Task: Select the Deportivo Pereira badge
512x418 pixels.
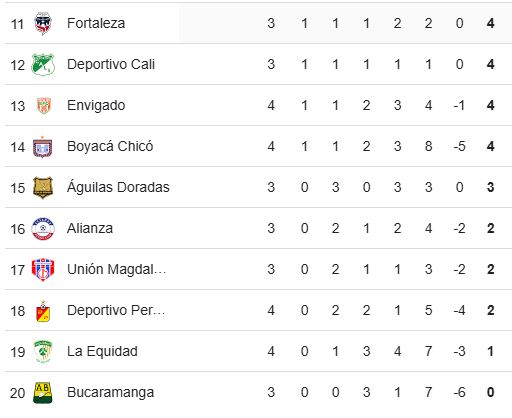Action: click(43, 311)
